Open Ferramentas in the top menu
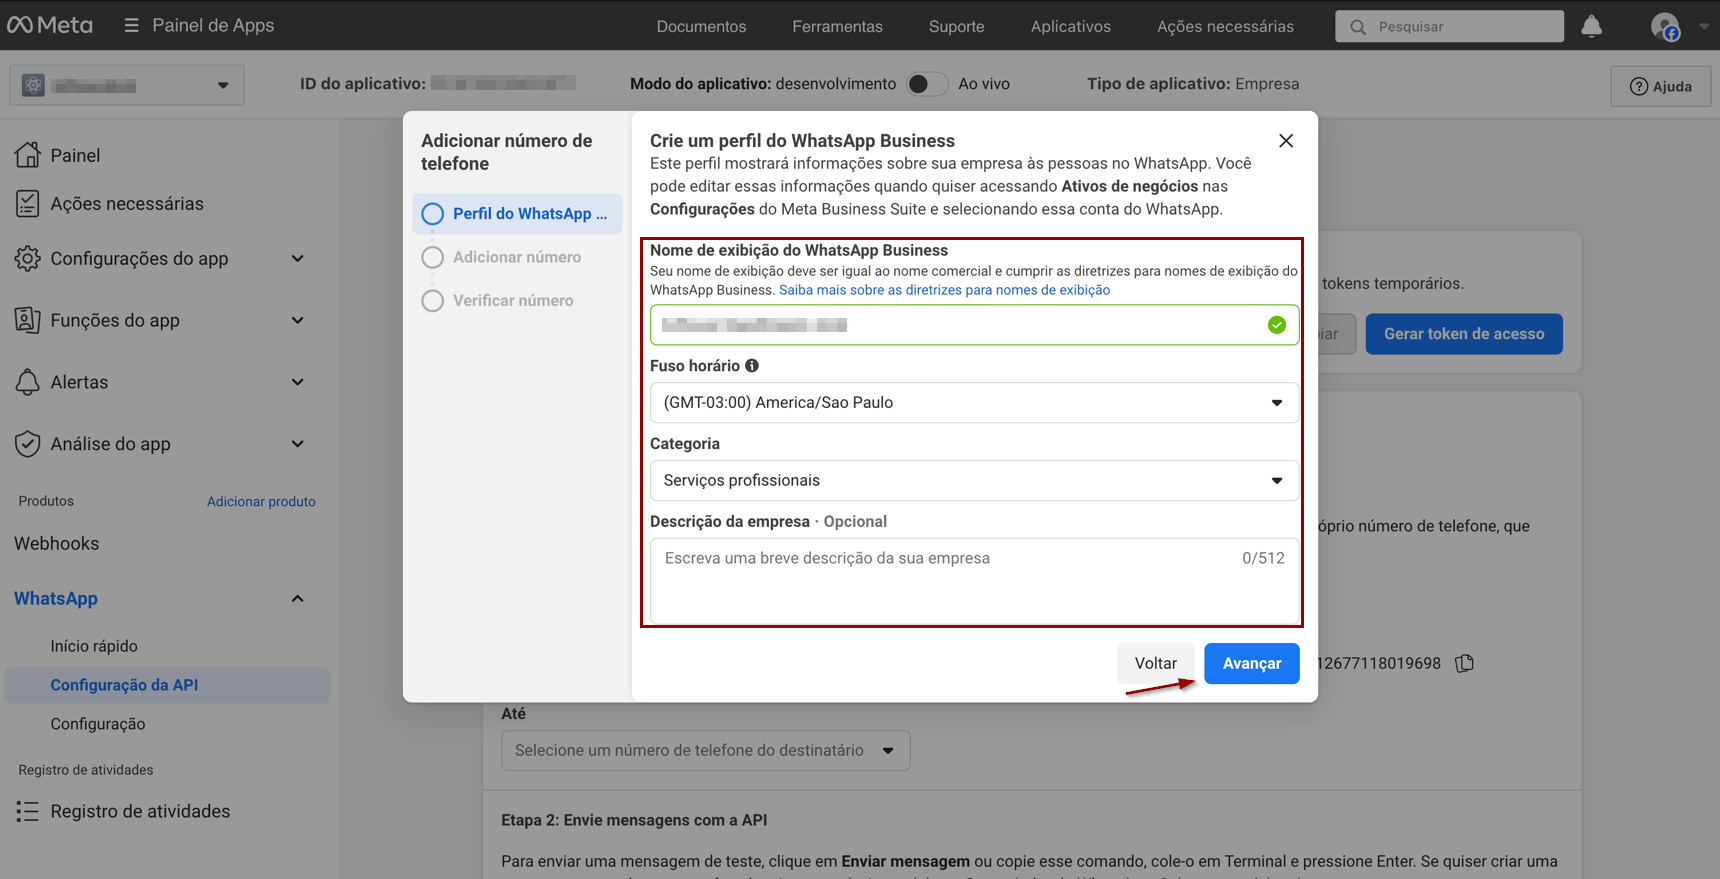 [x=837, y=27]
